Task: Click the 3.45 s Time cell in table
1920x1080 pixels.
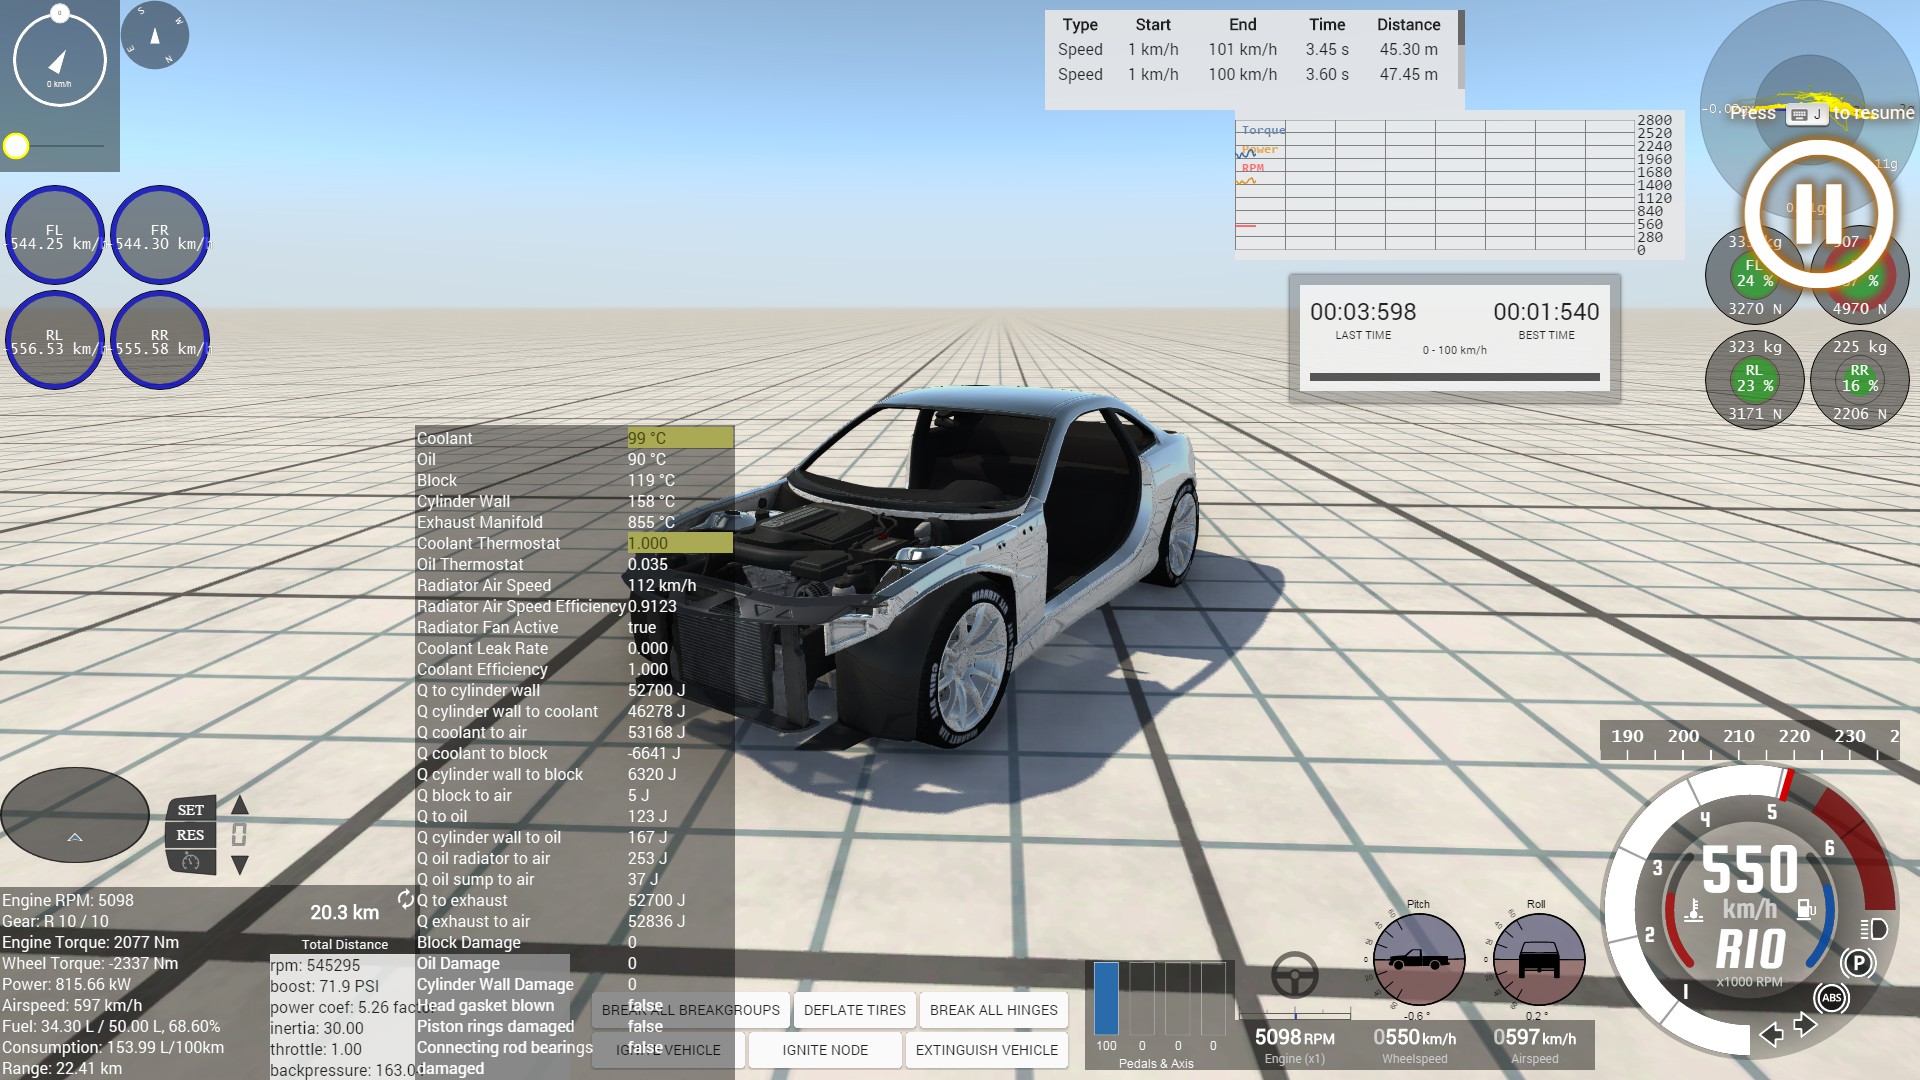Action: [x=1327, y=49]
